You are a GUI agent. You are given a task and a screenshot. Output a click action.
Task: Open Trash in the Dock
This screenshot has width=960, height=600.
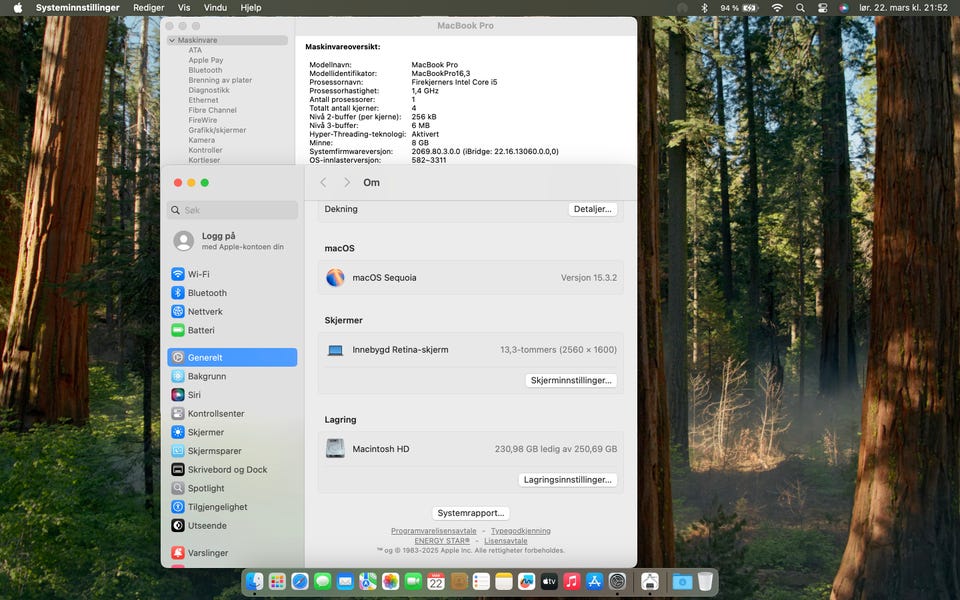[705, 581]
